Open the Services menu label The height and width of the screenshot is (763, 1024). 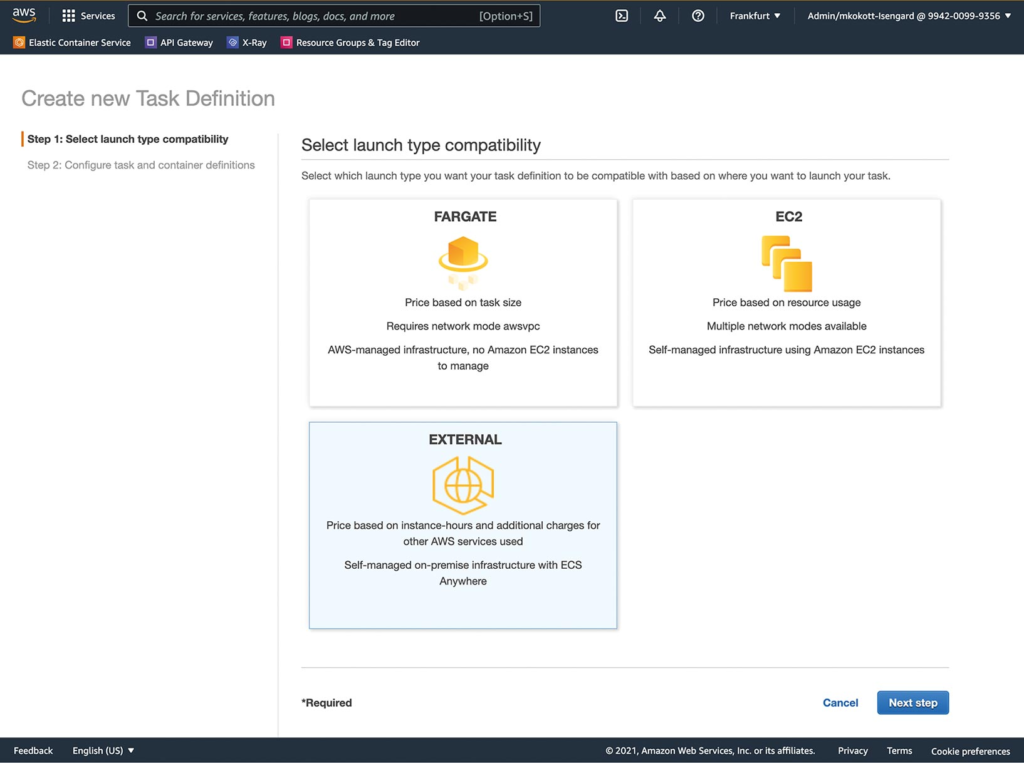[98, 16]
